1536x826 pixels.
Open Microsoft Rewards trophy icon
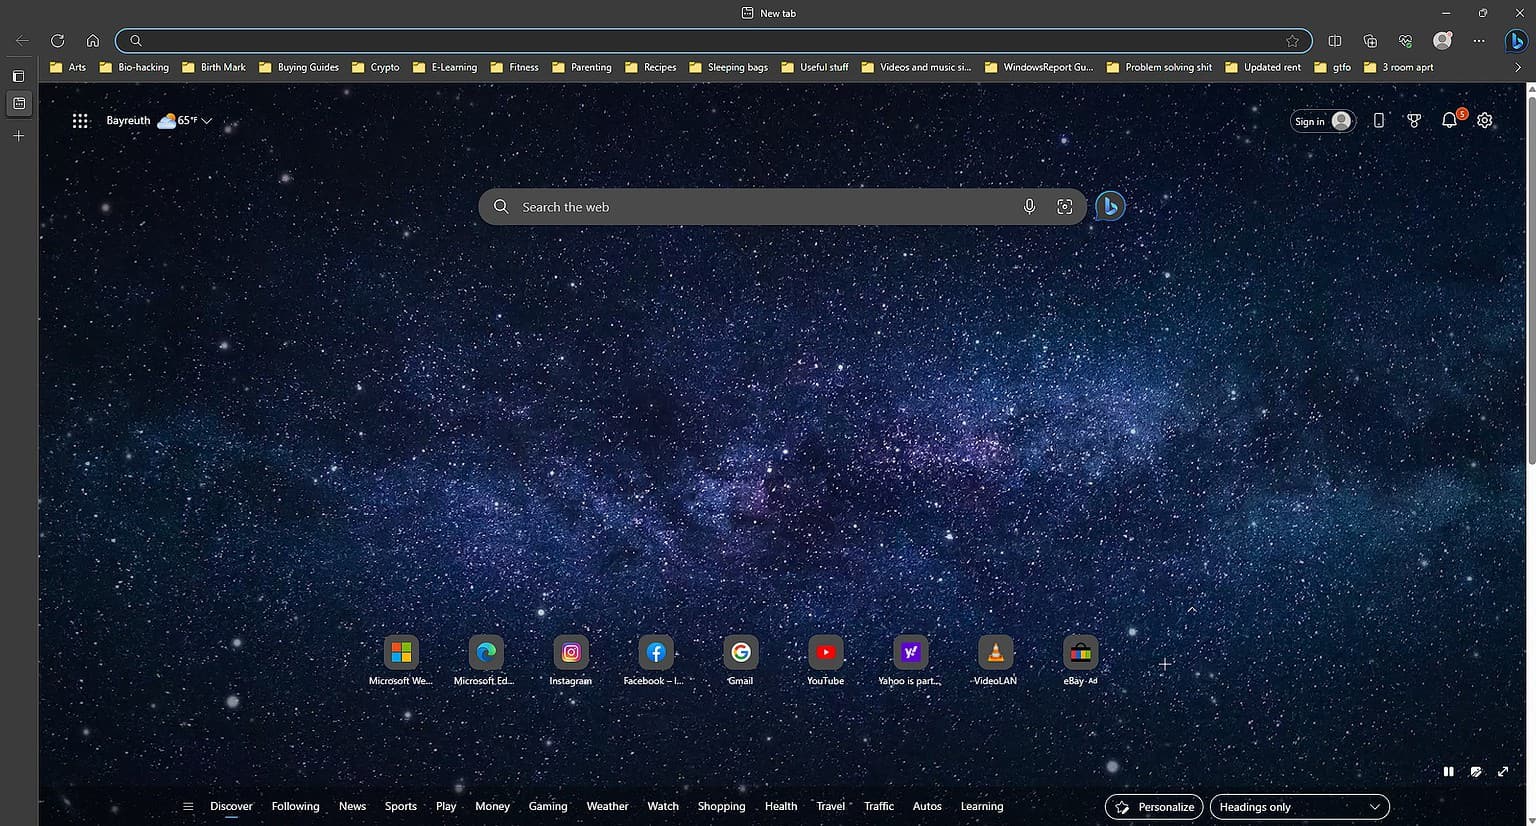(1414, 120)
